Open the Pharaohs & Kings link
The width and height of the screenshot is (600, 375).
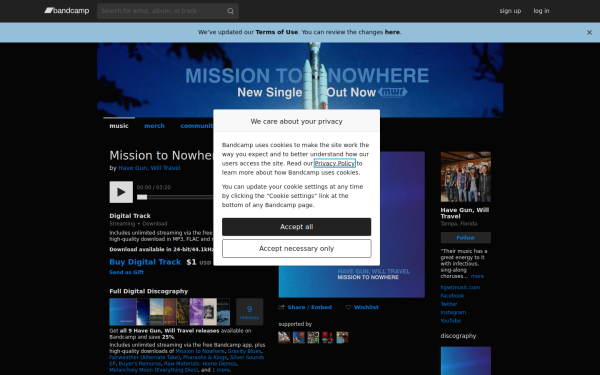point(205,357)
